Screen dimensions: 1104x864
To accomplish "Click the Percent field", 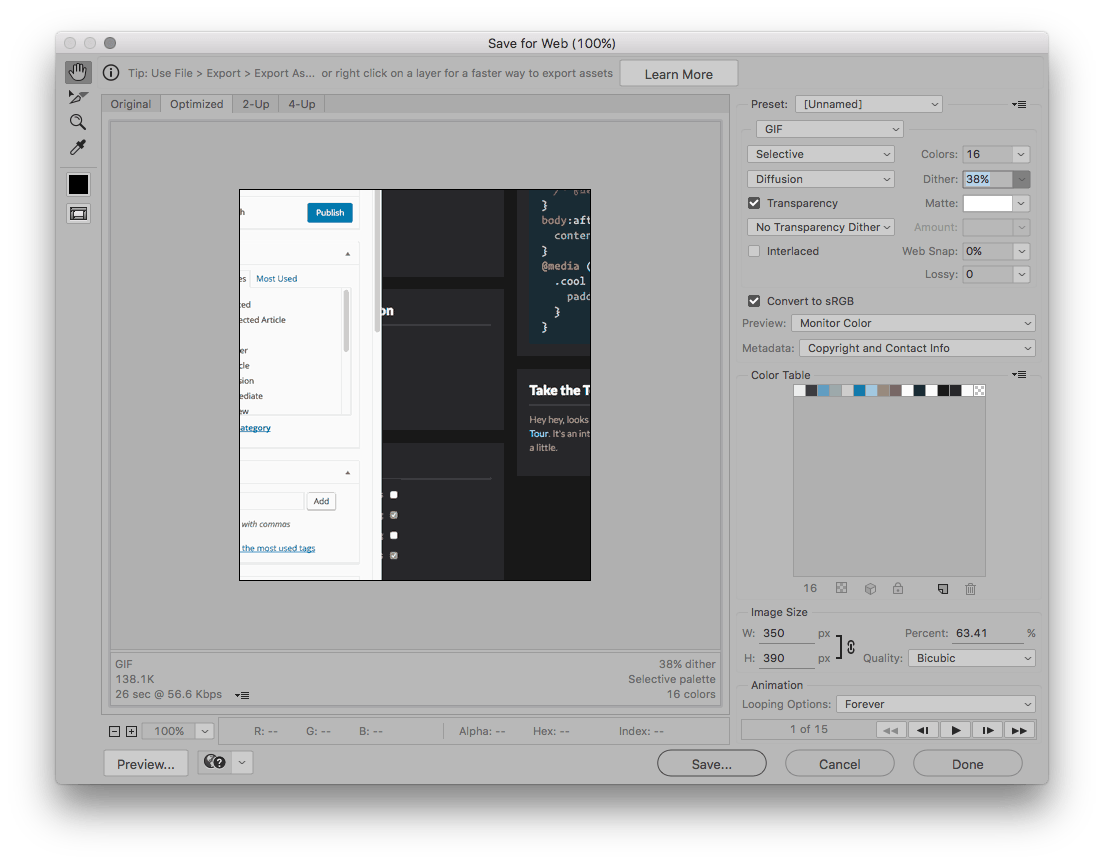I will coord(988,633).
